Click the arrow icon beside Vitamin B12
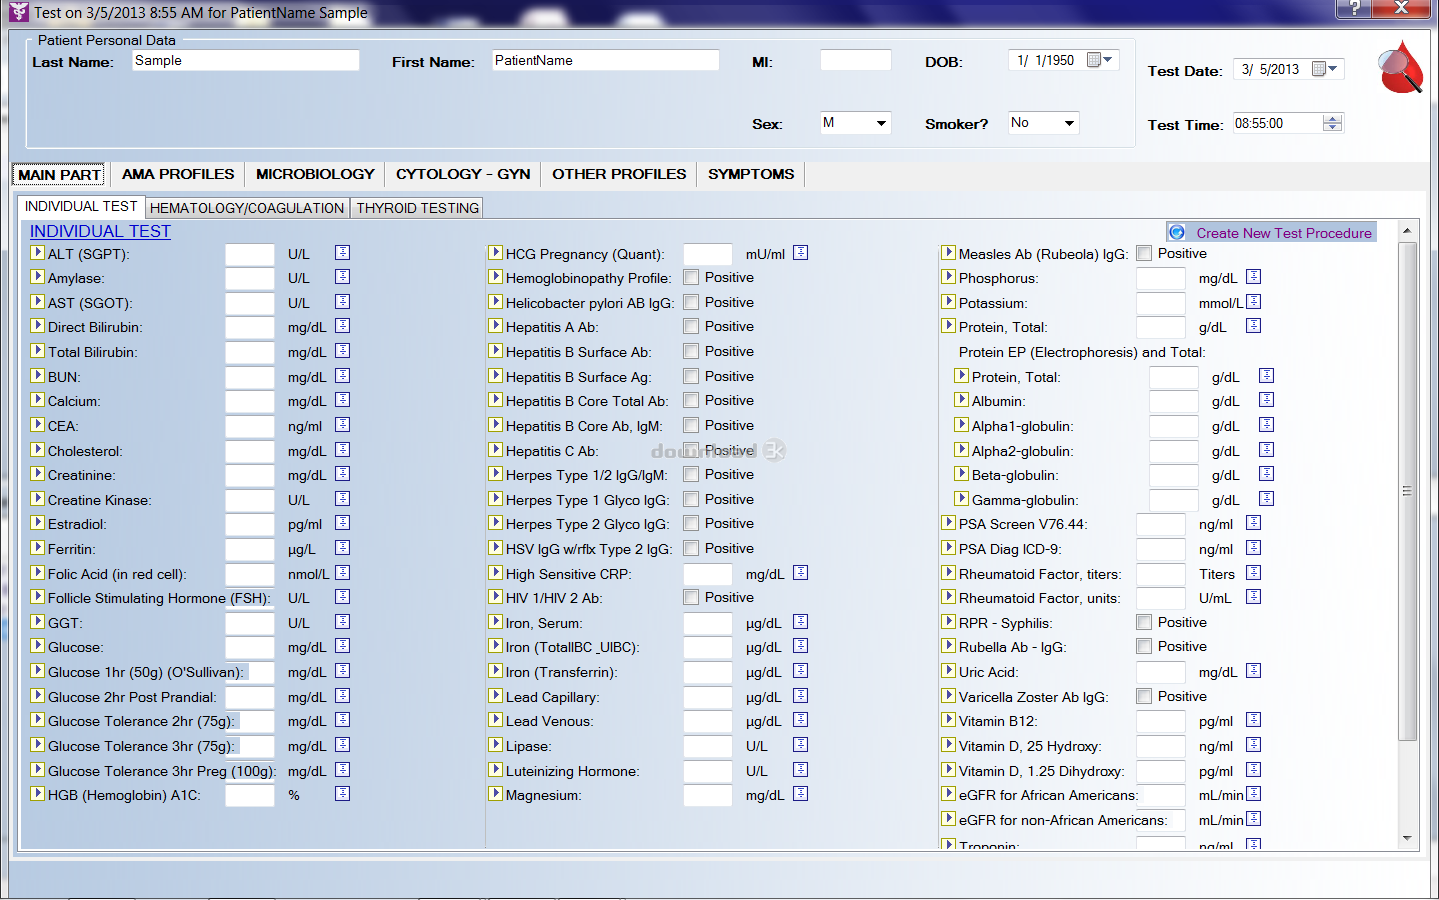The image size is (1439, 900). click(948, 720)
